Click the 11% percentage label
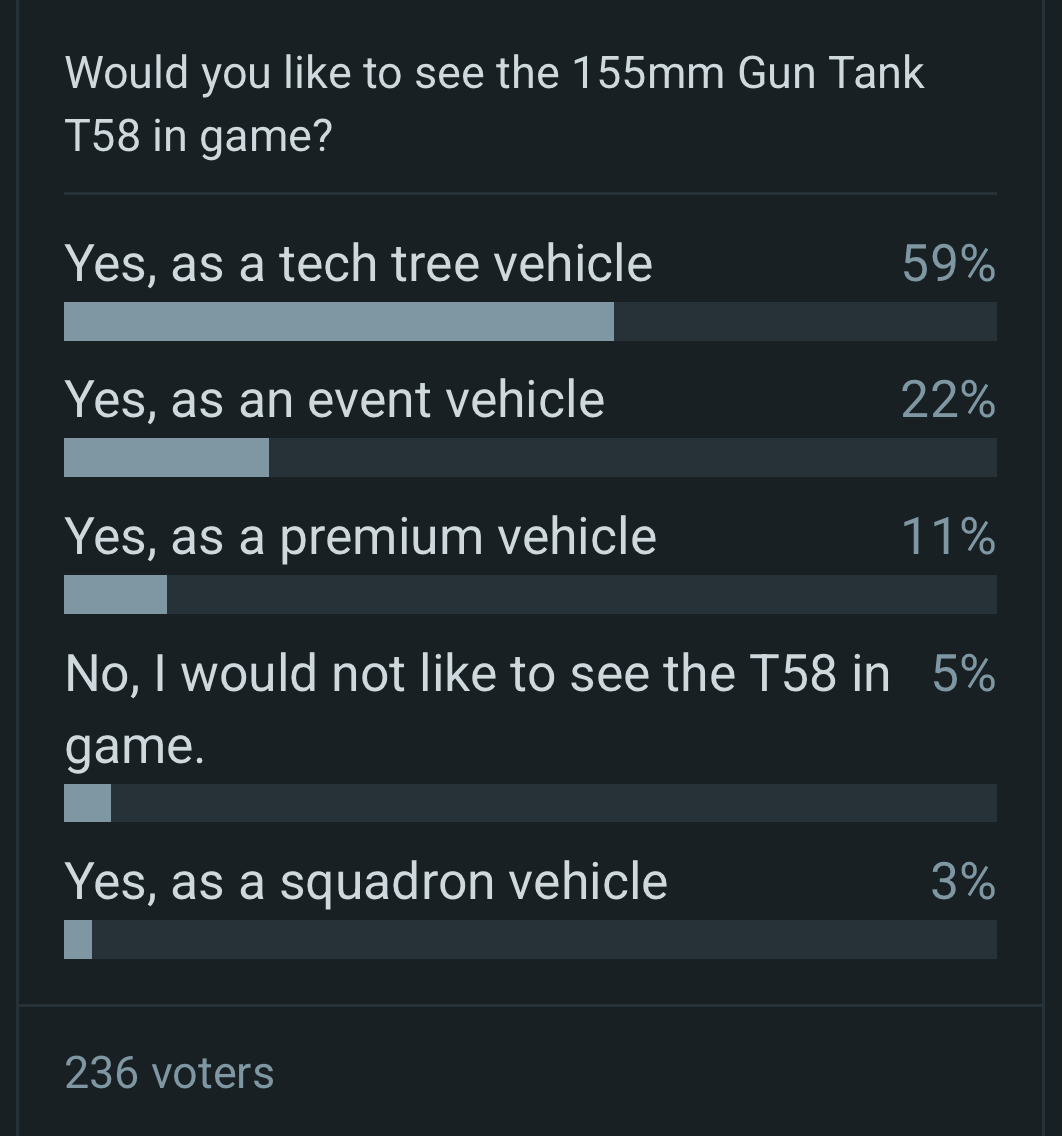This screenshot has width=1062, height=1136. click(948, 537)
